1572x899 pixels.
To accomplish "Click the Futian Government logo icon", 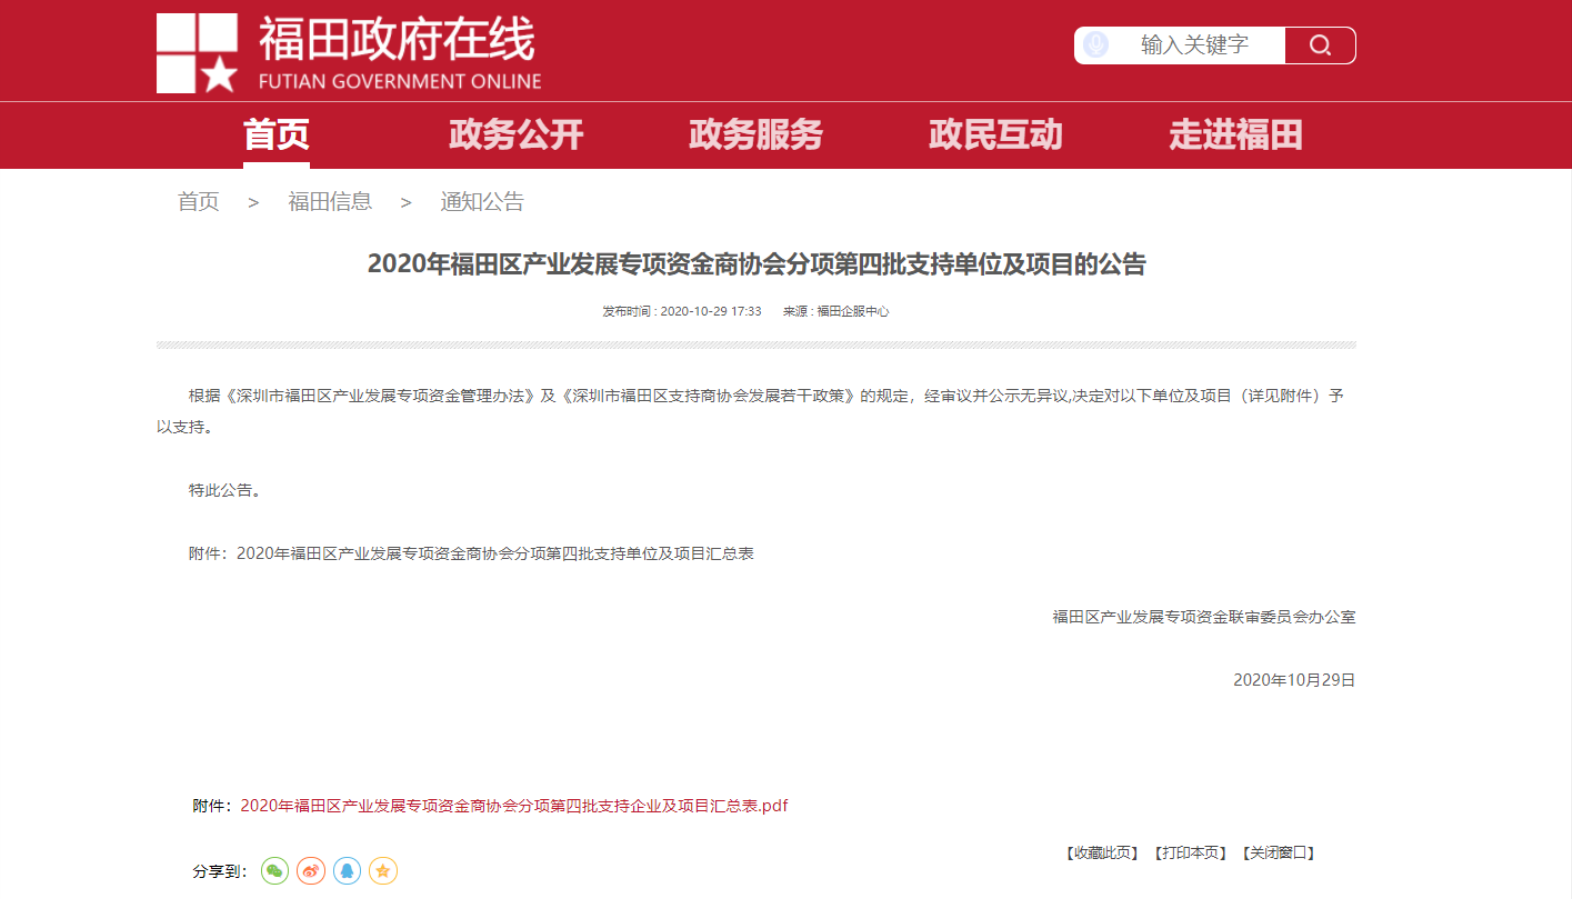I will tap(197, 53).
